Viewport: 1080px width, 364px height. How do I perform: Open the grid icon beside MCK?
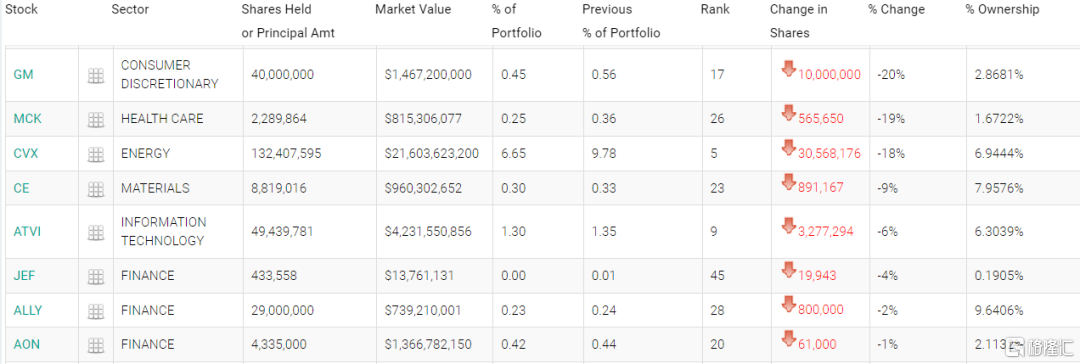pos(96,120)
